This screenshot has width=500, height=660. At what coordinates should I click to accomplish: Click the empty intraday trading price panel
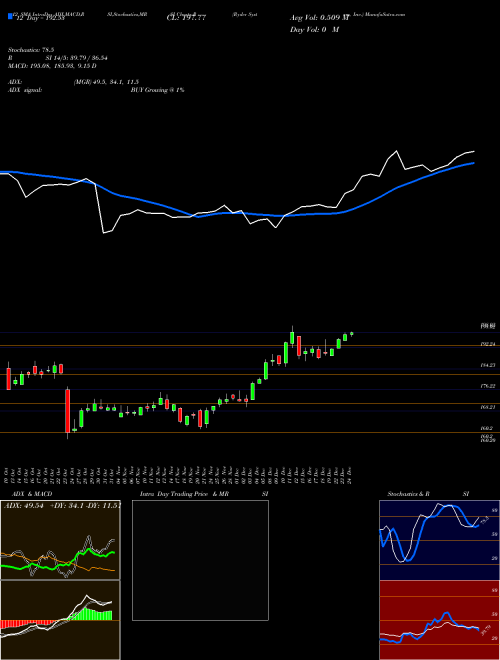[x=200, y=560]
